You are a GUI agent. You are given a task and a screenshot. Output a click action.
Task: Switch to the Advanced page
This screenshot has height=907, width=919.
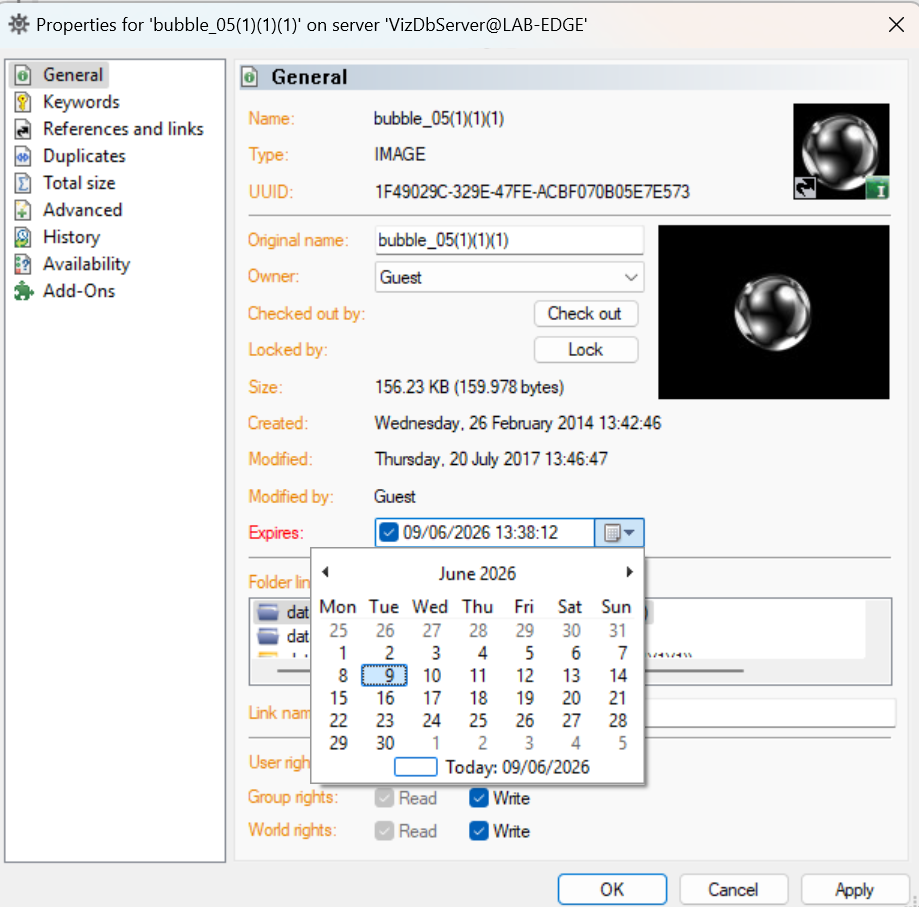[83, 210]
